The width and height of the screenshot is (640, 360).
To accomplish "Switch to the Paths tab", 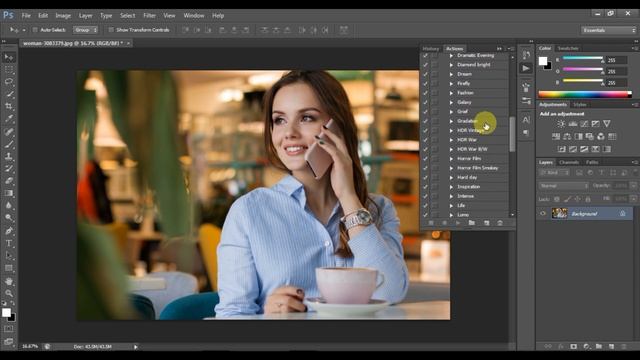I will [x=592, y=162].
